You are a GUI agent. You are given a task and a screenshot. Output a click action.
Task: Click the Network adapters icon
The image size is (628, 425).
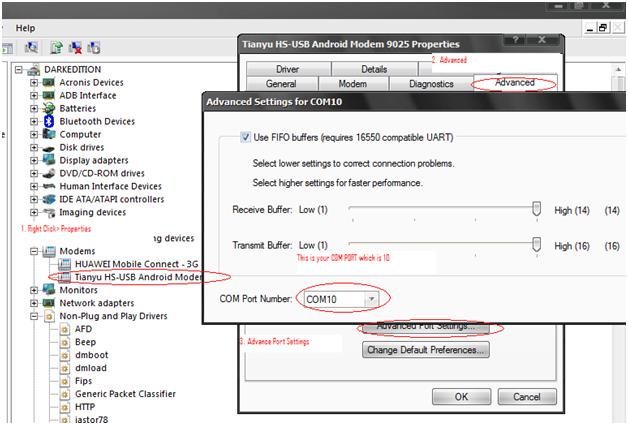[49, 303]
